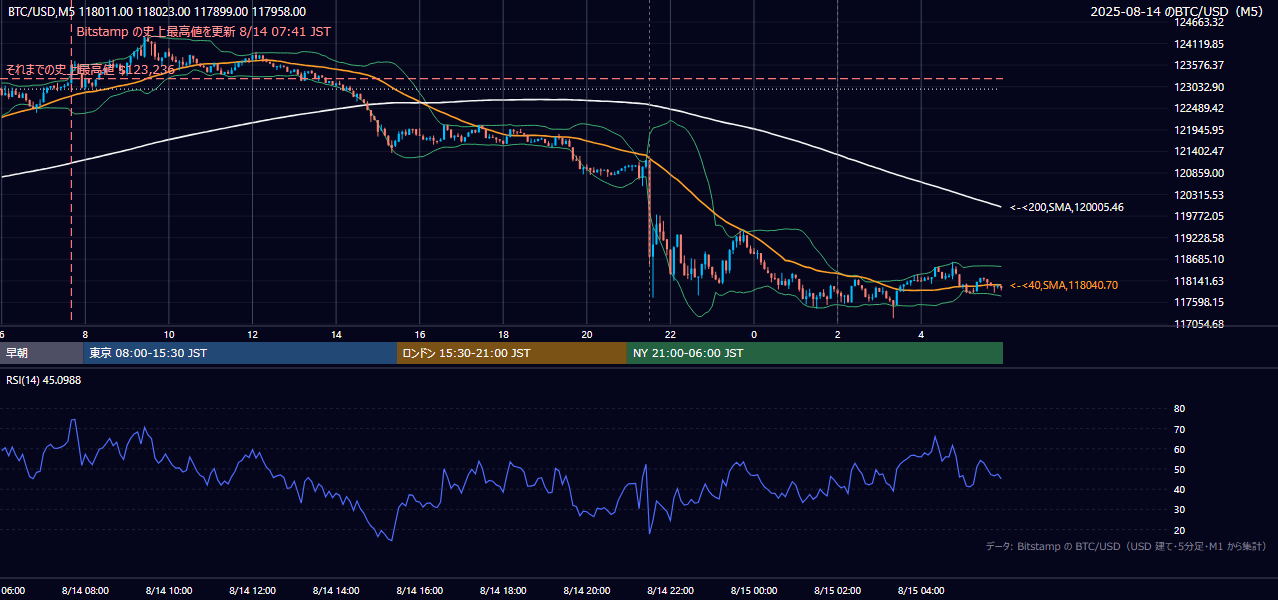Click the 8/14 14:00 date label

point(336,591)
